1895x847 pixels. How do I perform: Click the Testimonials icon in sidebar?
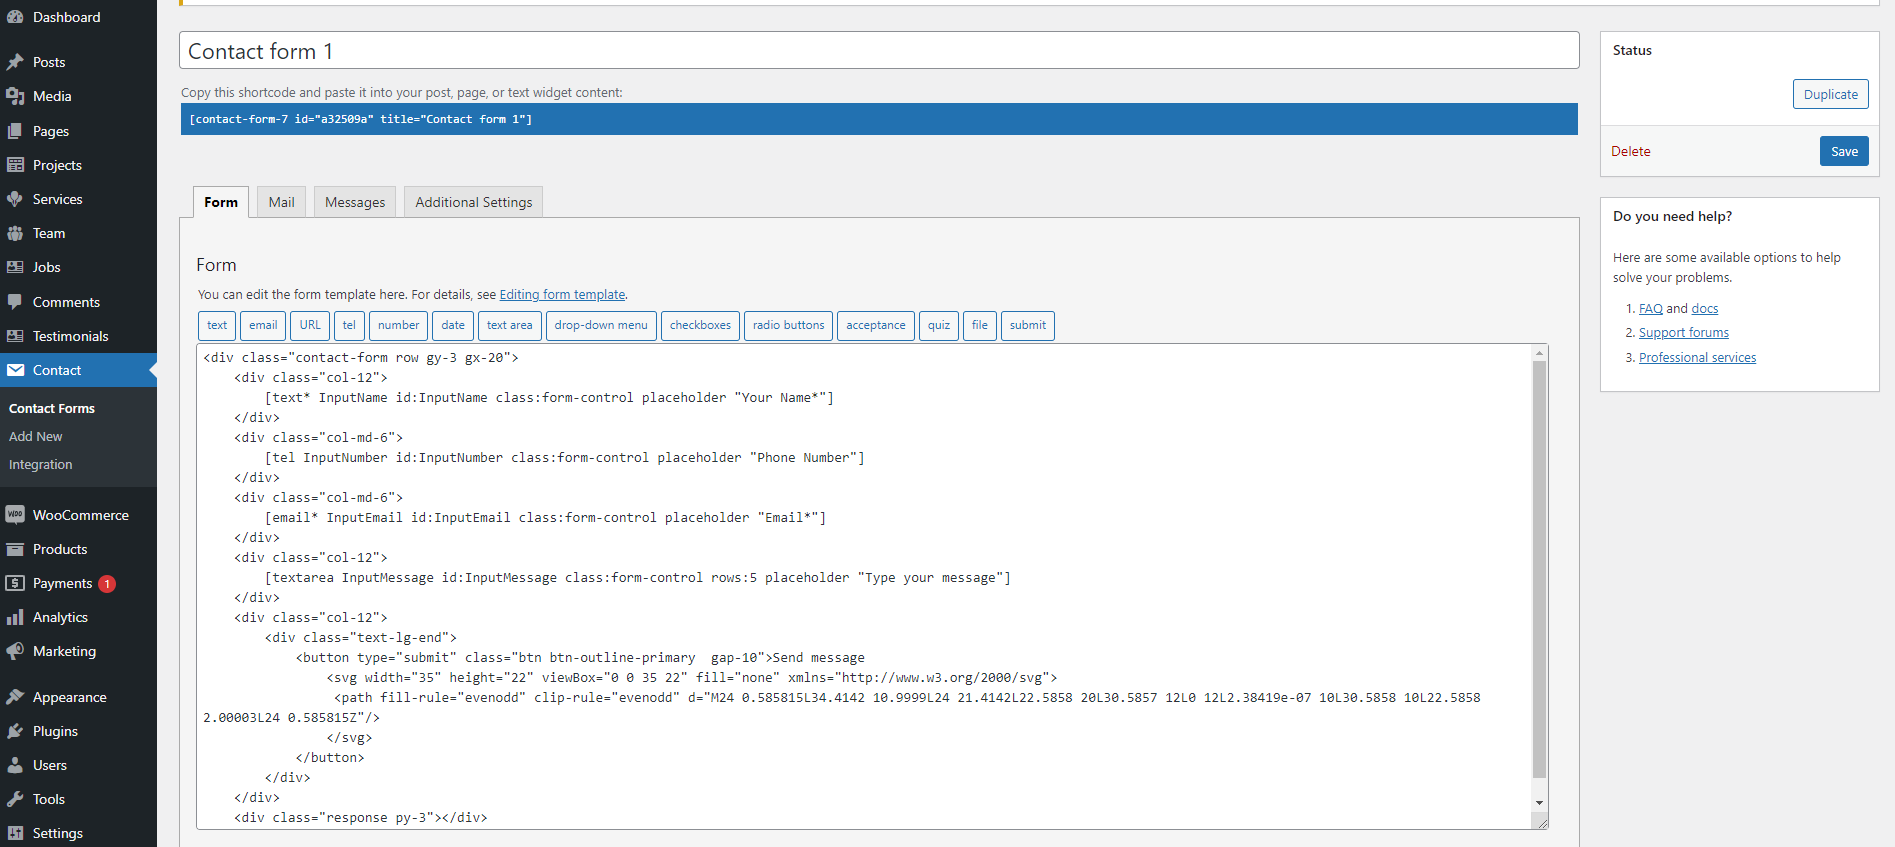click(x=15, y=336)
